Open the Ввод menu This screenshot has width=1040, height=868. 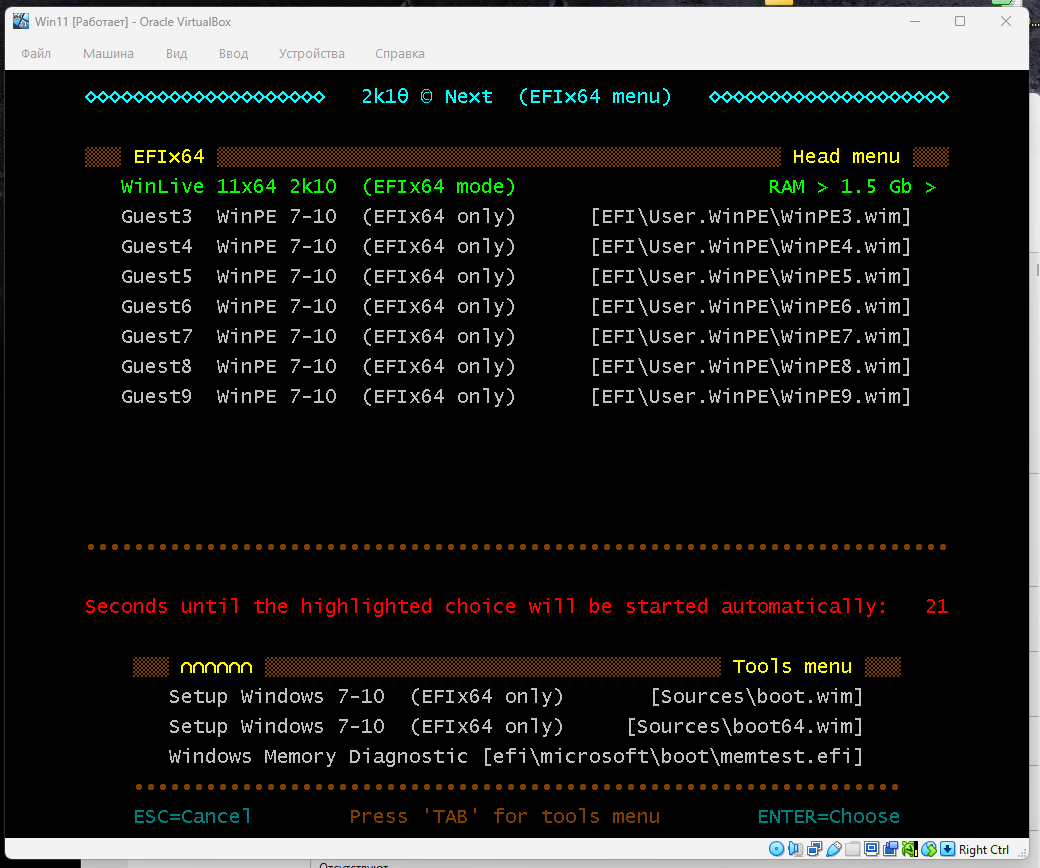pyautogui.click(x=233, y=54)
